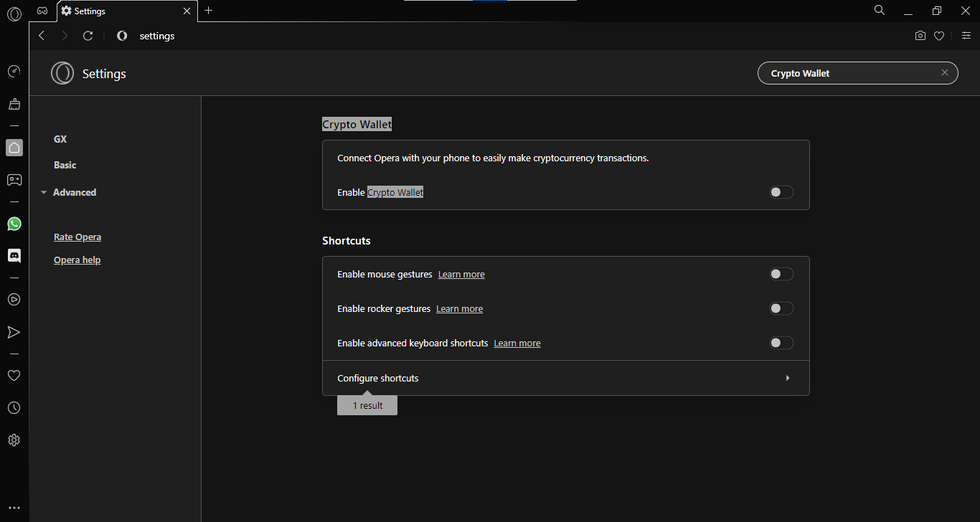980x522 pixels.
Task: Open GX Cleaner in the sidebar
Action: click(x=14, y=104)
